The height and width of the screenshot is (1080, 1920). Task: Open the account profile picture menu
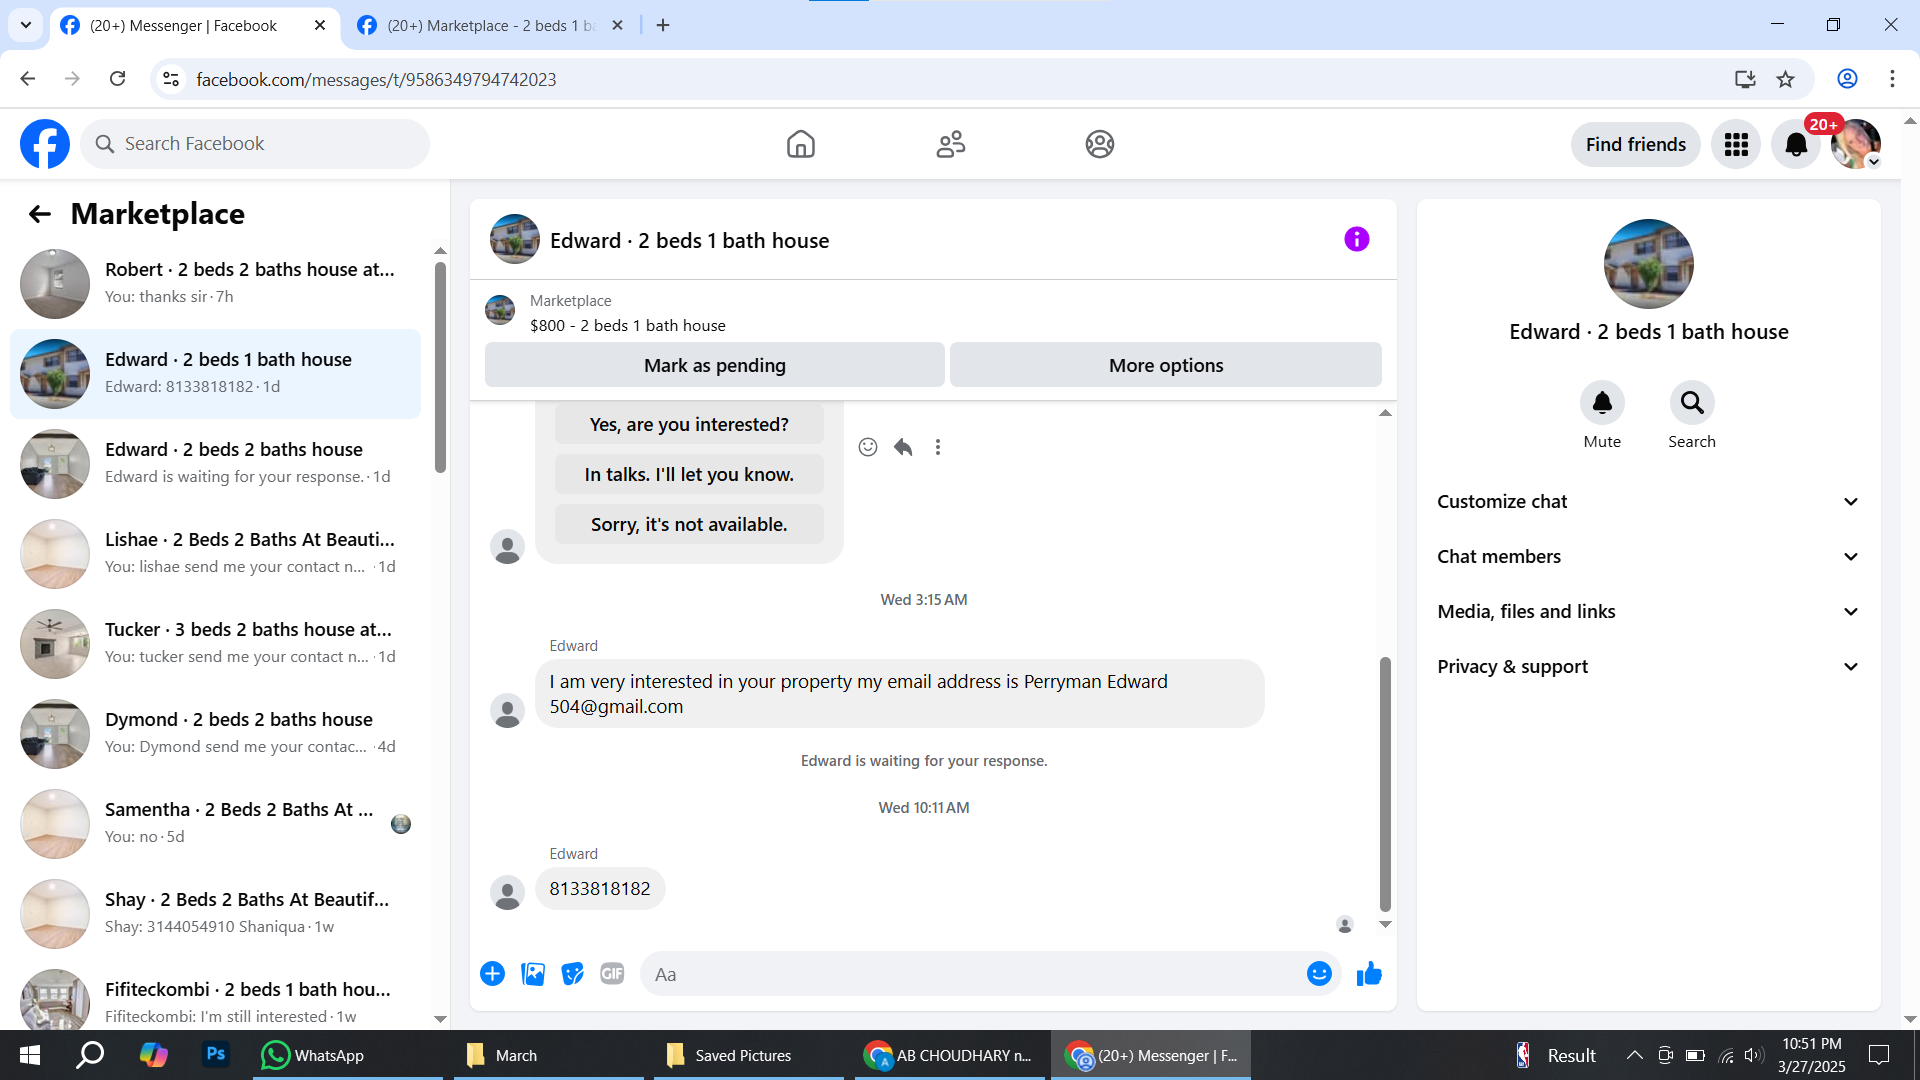[x=1856, y=144]
